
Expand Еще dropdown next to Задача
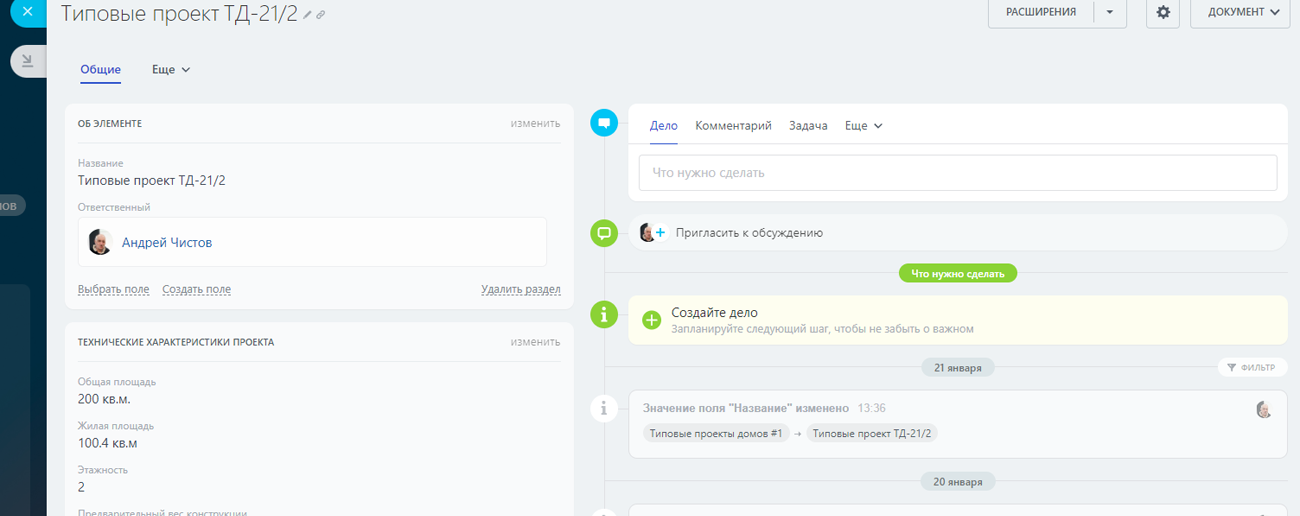863,126
